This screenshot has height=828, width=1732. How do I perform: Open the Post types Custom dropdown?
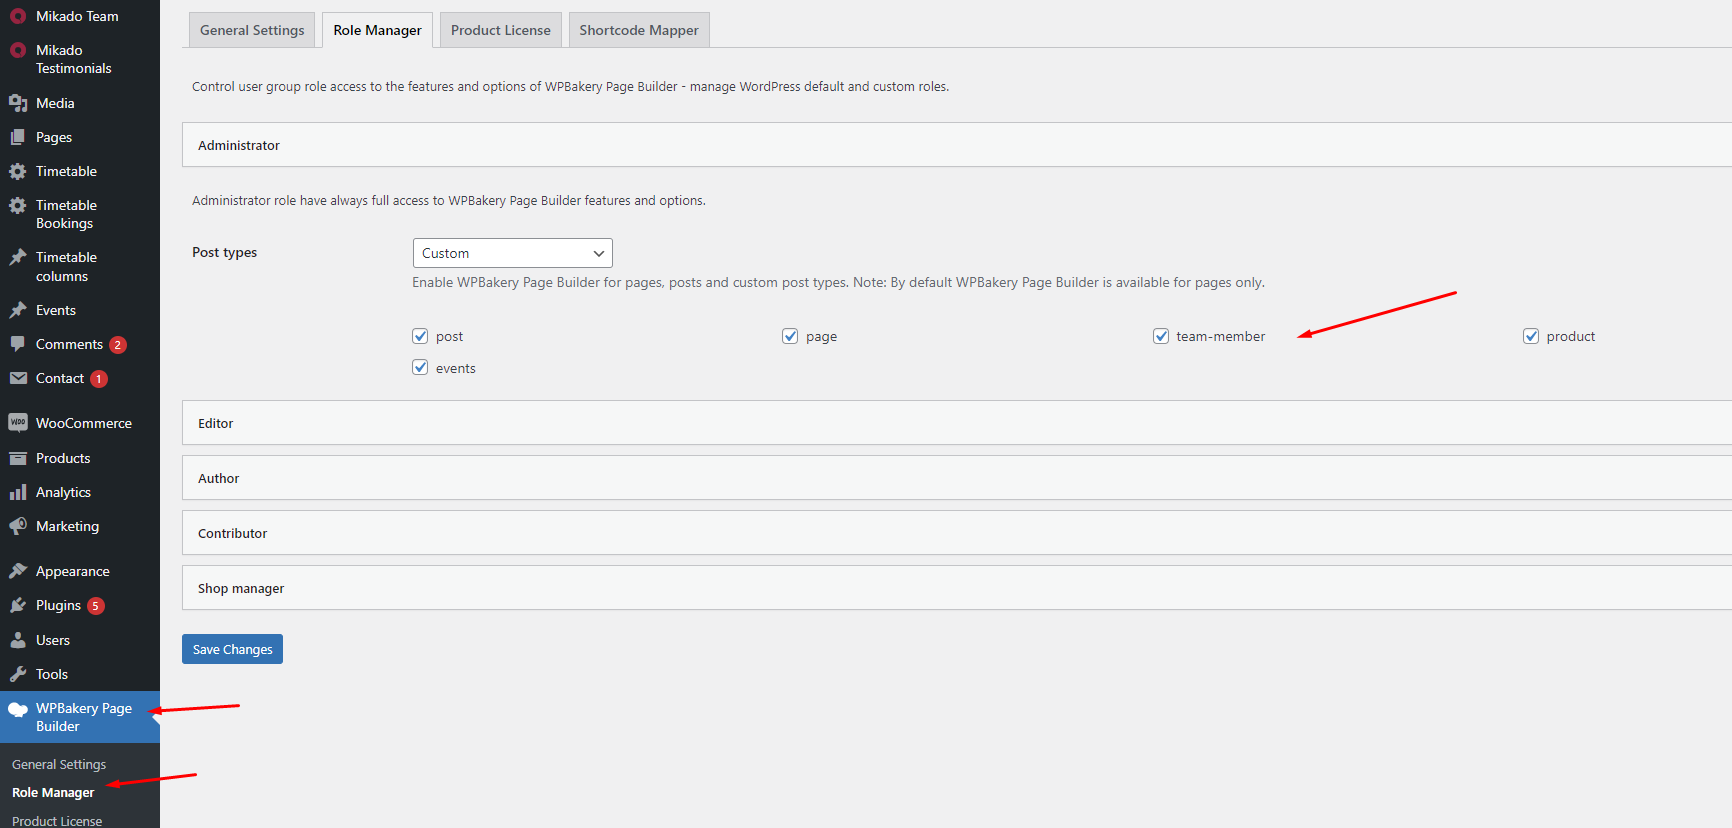tap(513, 253)
